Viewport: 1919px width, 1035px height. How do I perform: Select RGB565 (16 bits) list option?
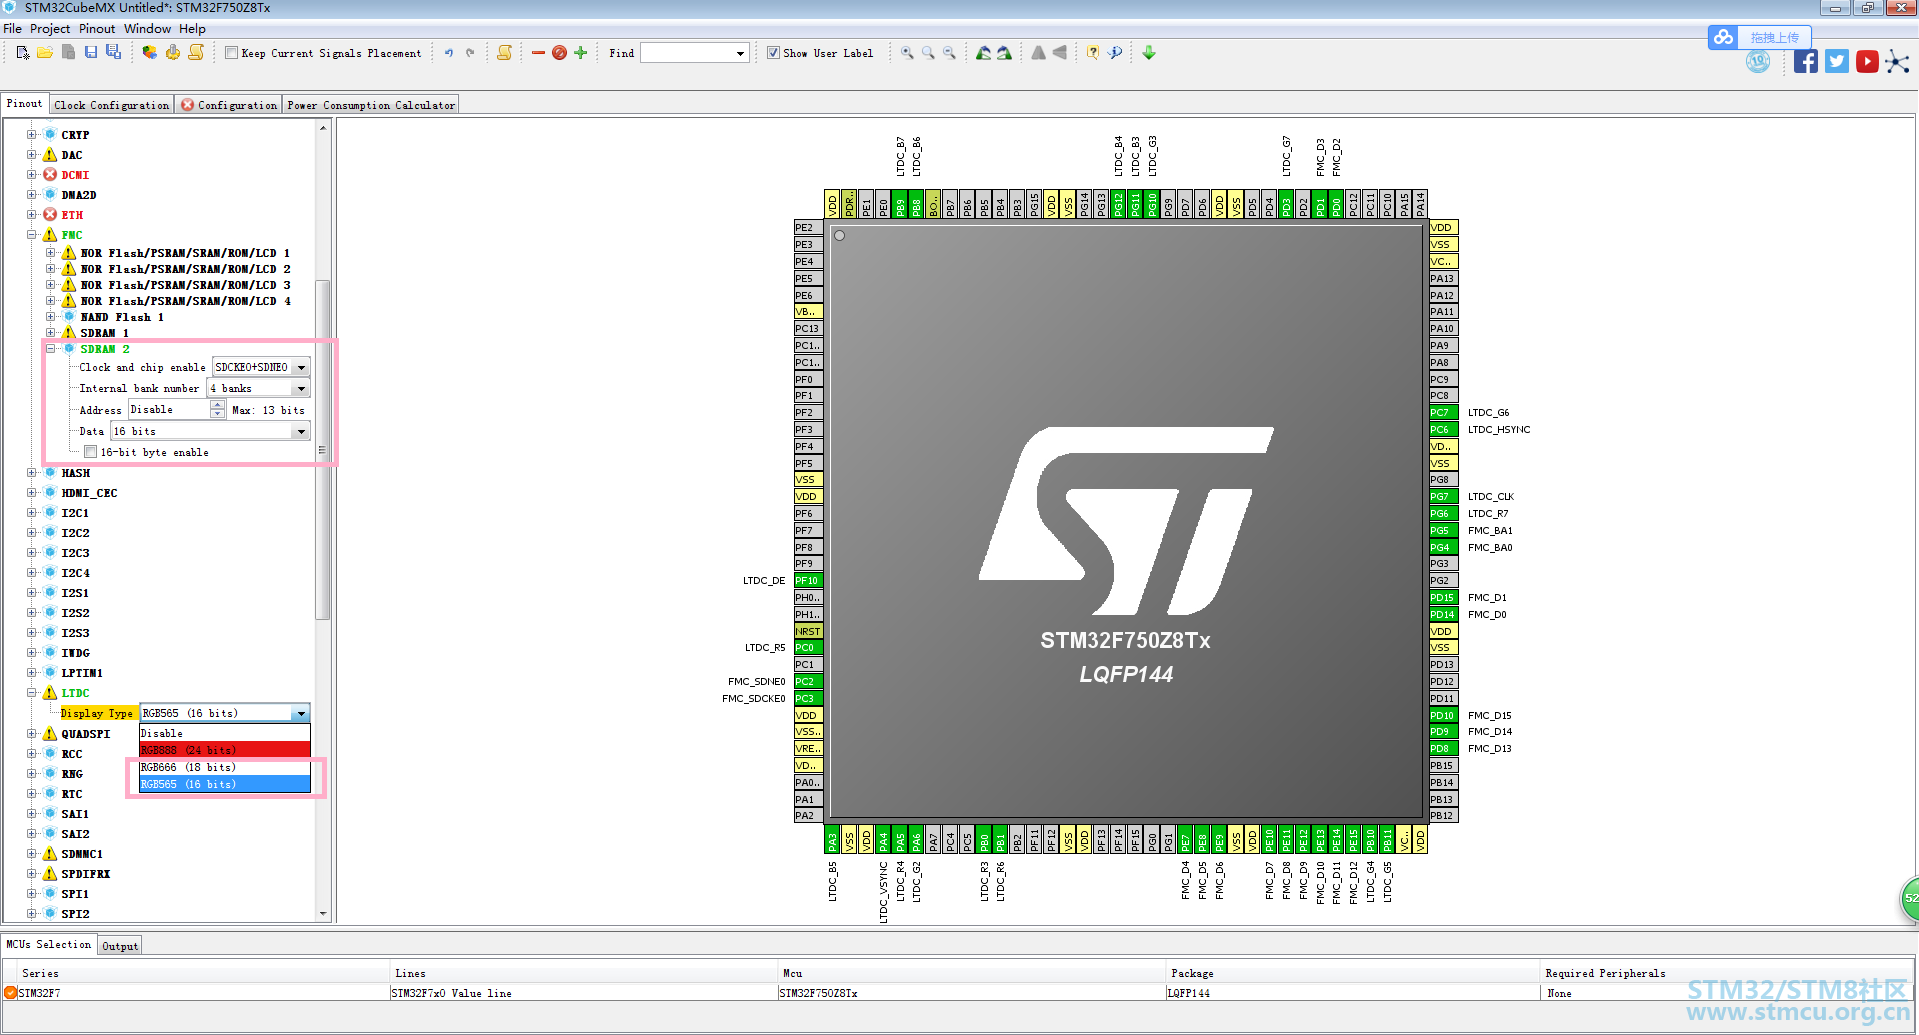225,784
